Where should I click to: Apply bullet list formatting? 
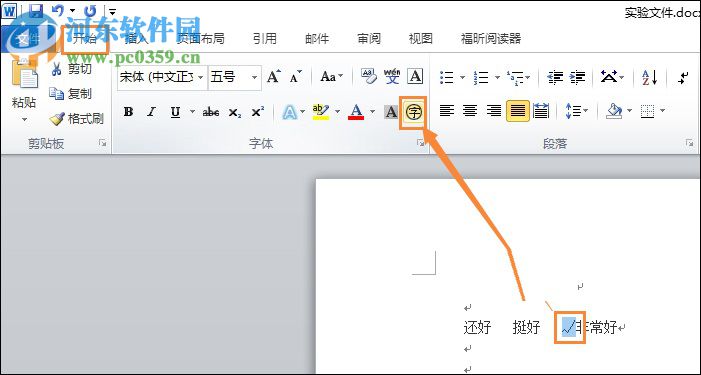[447, 77]
